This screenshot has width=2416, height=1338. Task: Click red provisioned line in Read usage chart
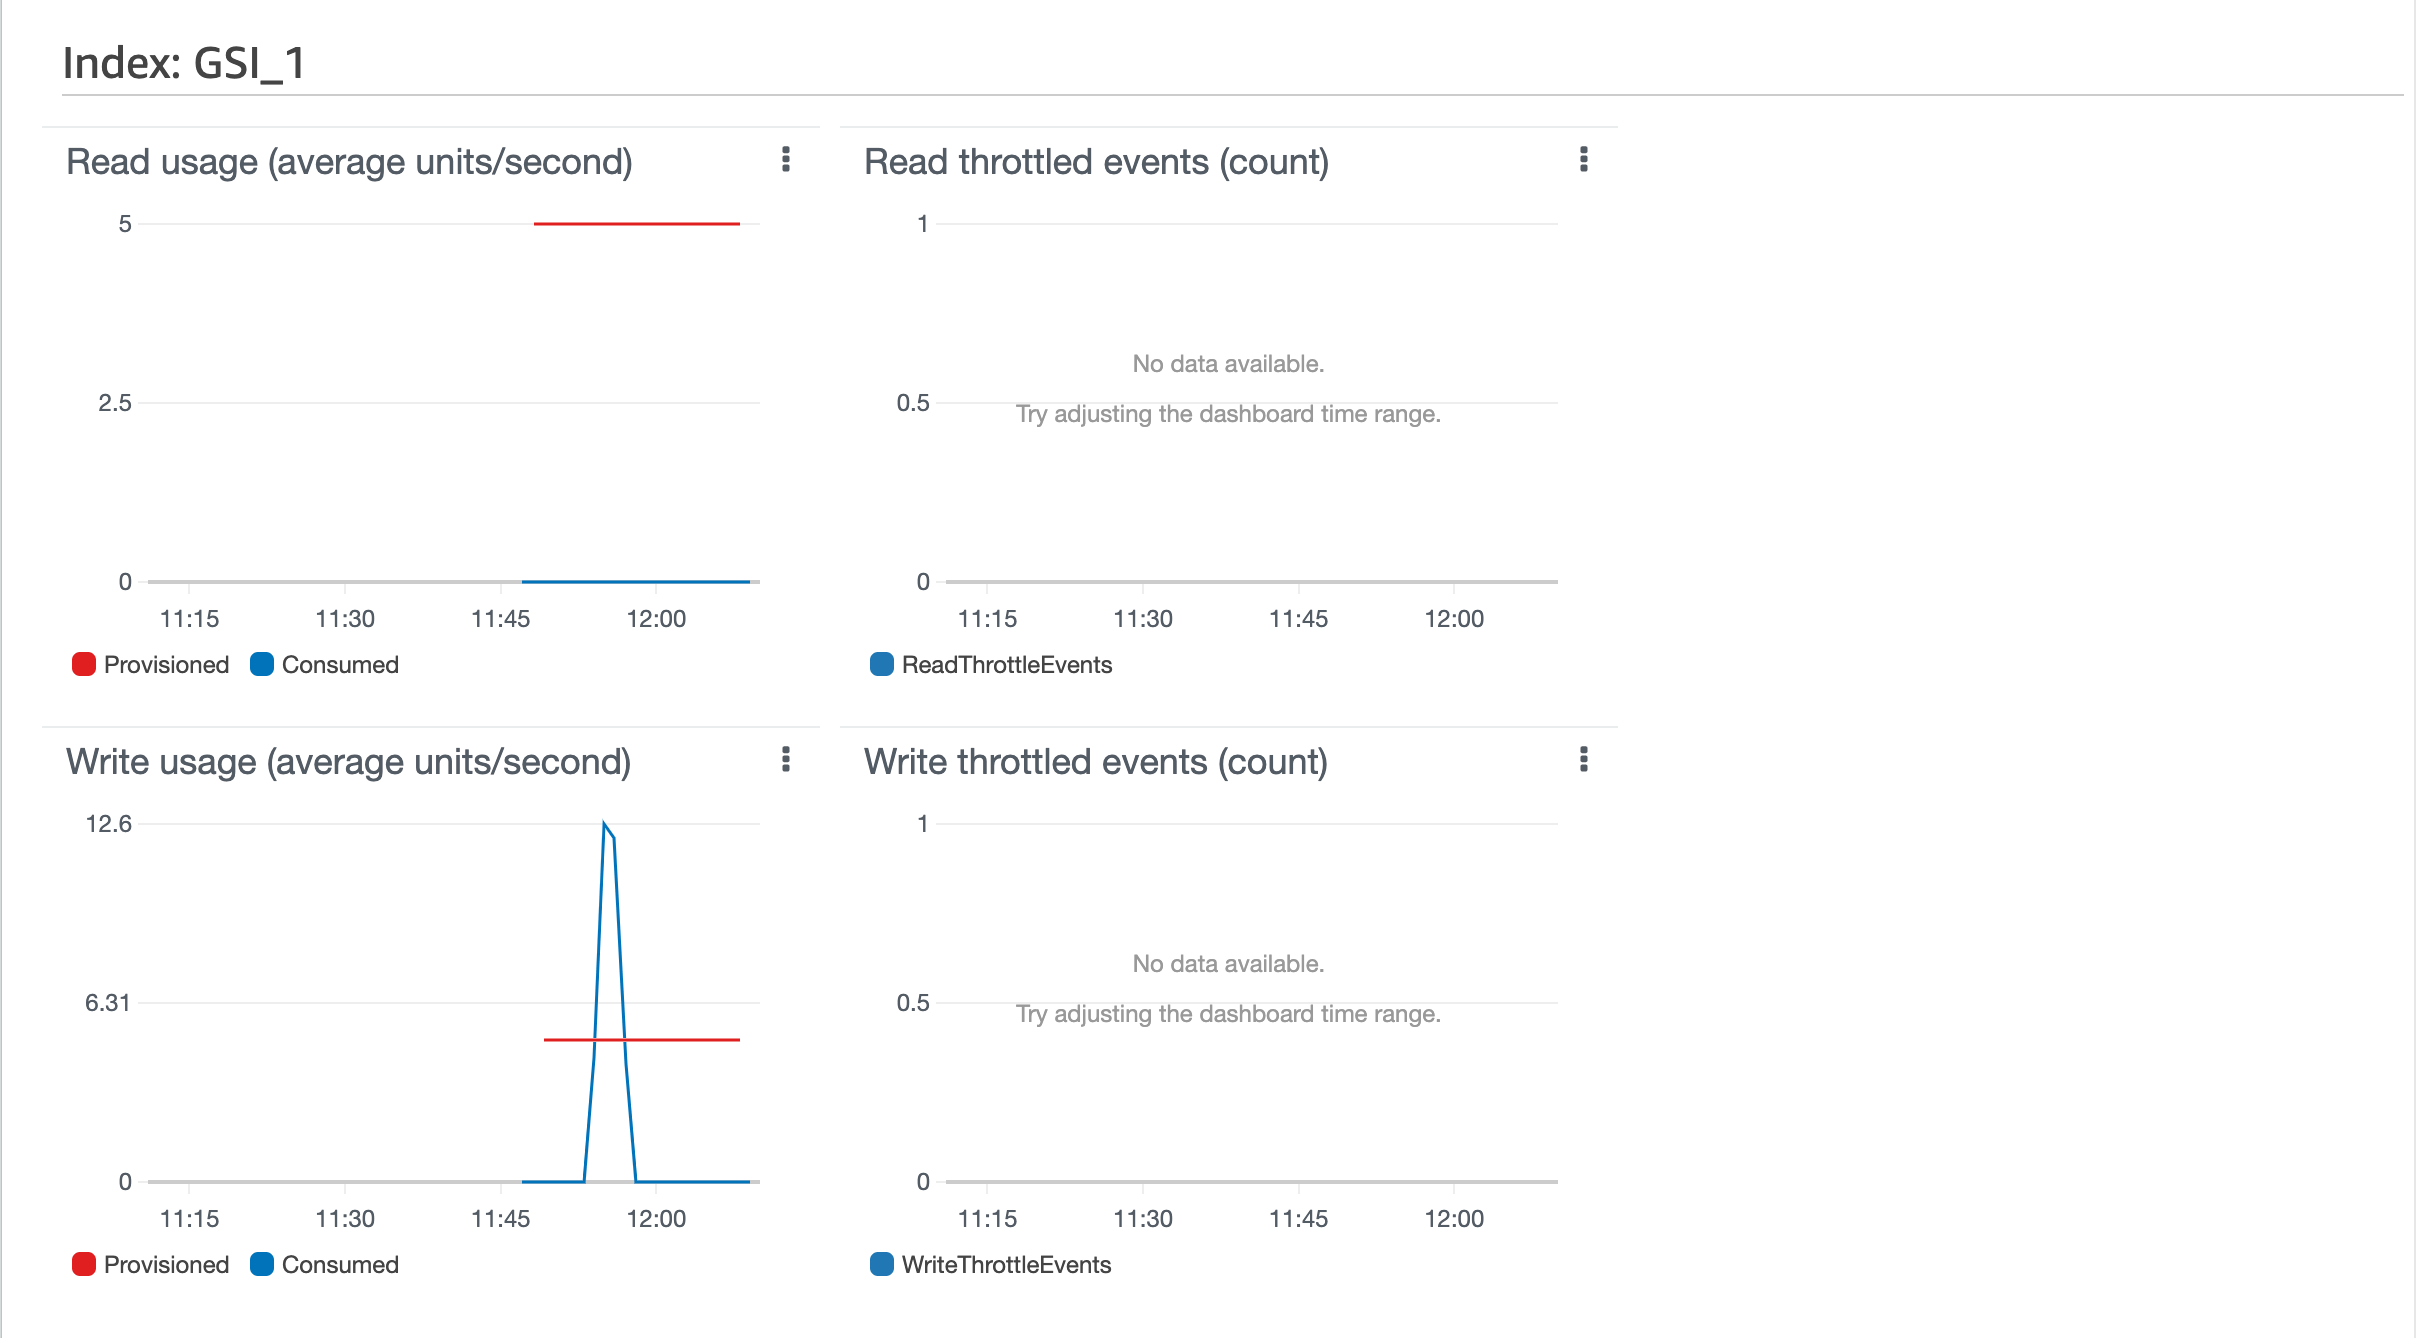637,224
